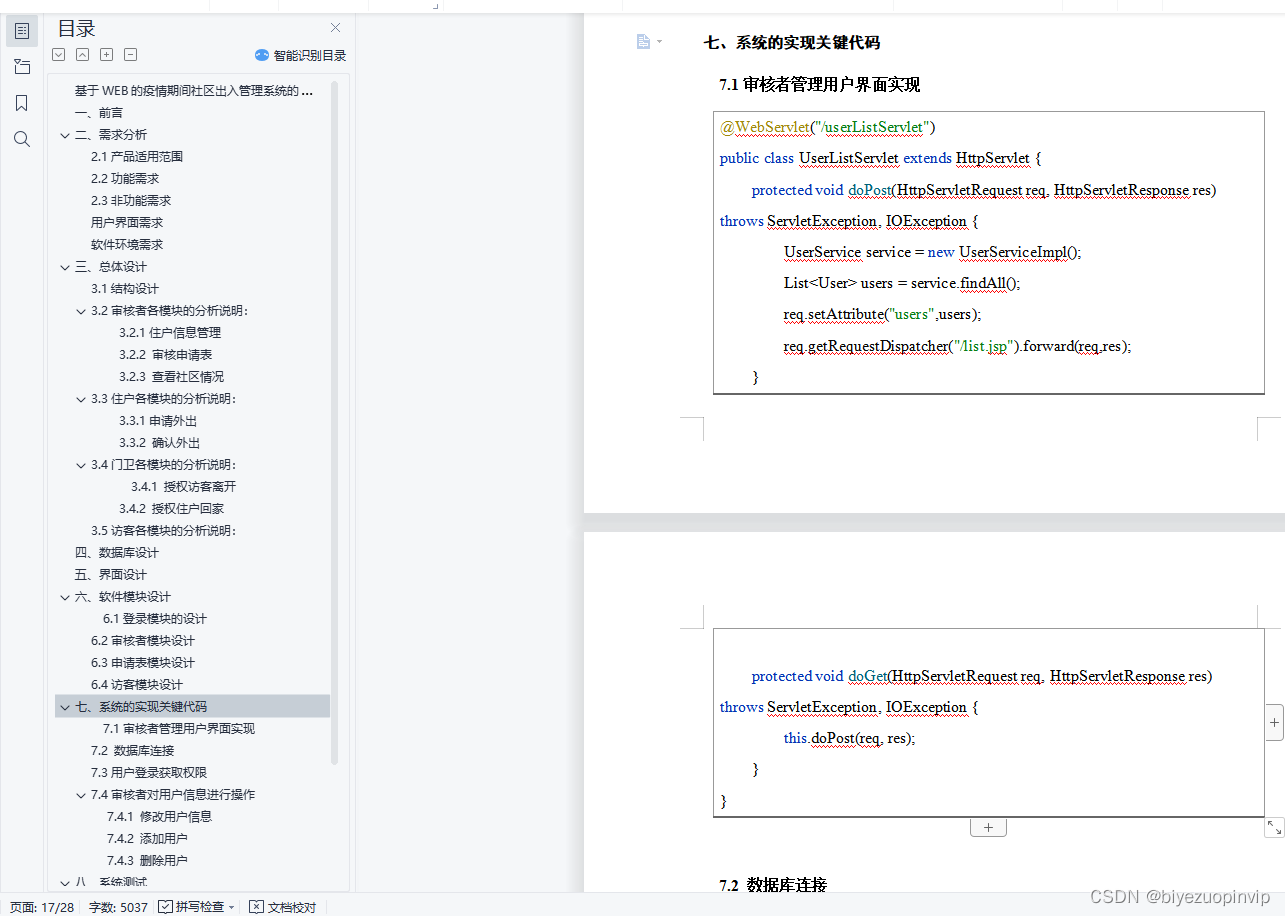This screenshot has width=1285, height=916.
Task: Click 智能识别目录 smart detect button
Action: pyautogui.click(x=300, y=55)
